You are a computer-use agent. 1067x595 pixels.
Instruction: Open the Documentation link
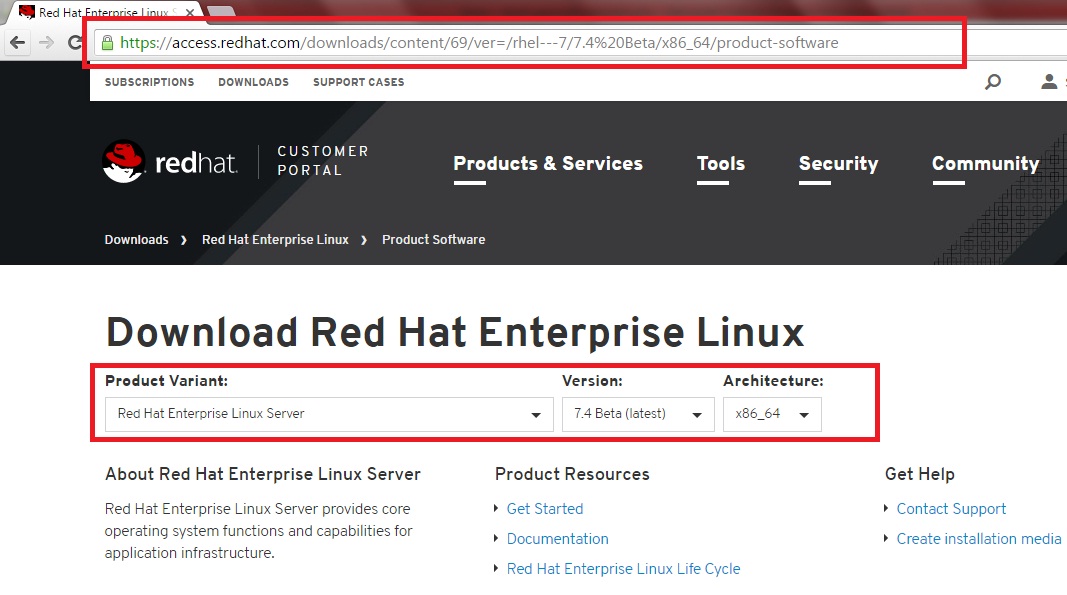click(557, 538)
